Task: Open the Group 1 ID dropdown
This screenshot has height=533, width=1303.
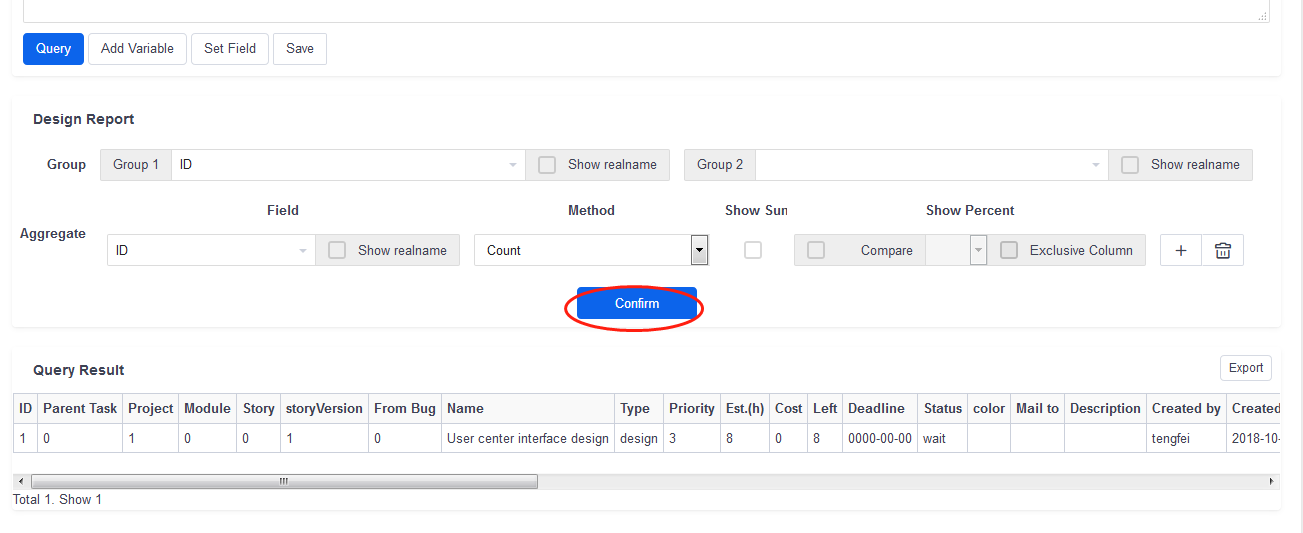Action: click(x=348, y=165)
